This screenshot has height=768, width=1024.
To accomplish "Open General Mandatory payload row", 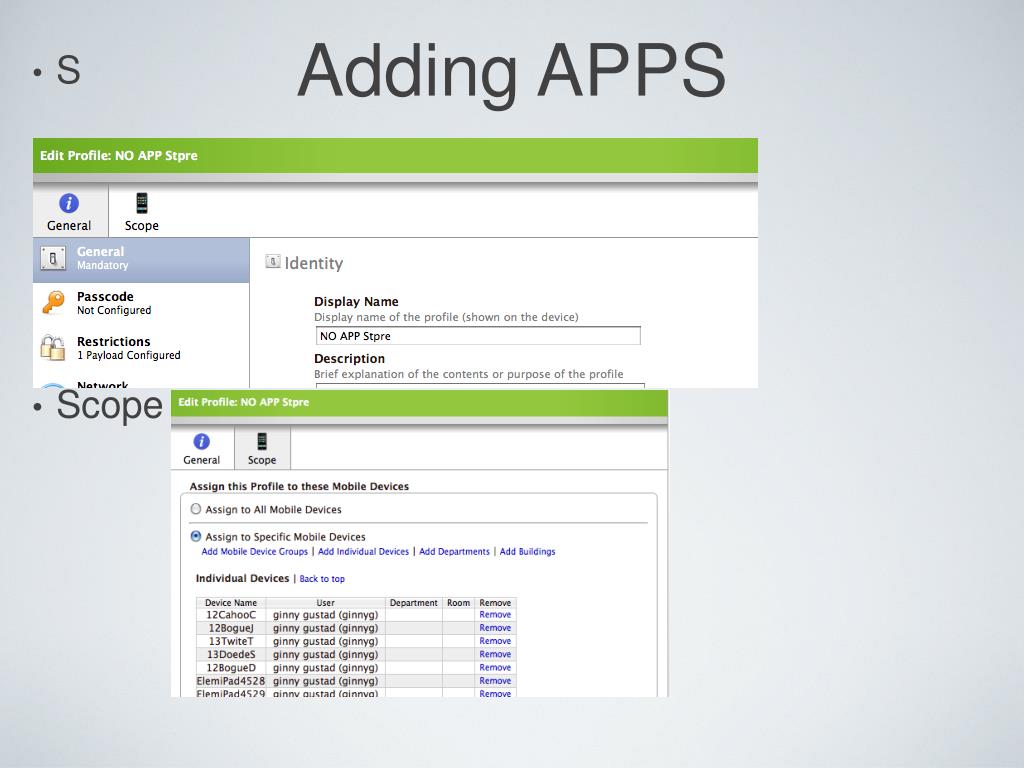I will coord(141,260).
